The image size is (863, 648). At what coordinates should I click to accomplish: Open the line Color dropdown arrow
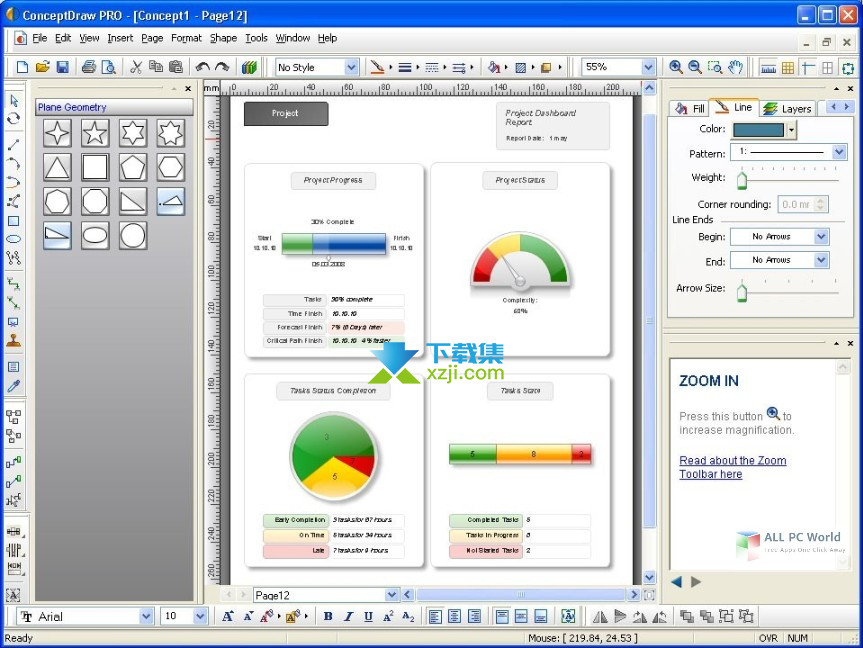(x=791, y=130)
